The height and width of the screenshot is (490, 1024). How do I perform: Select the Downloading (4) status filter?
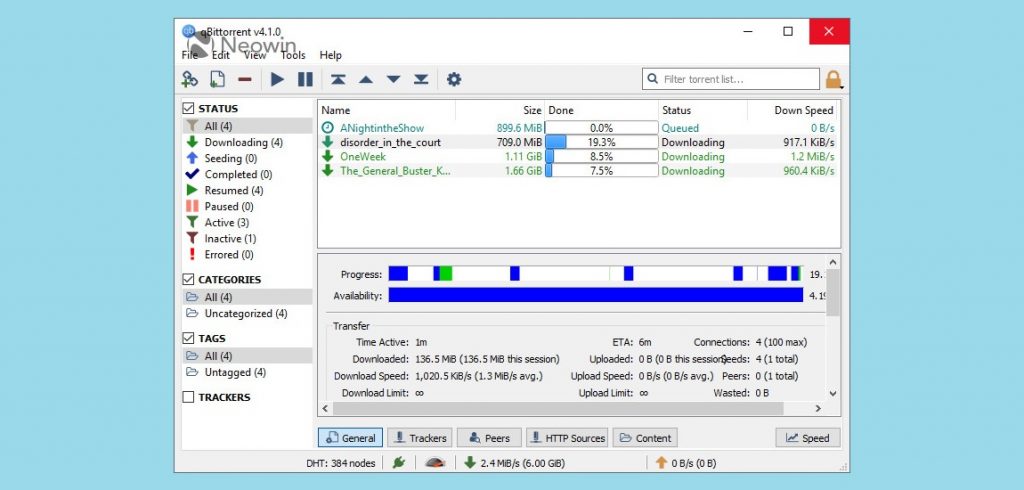click(x=247, y=142)
